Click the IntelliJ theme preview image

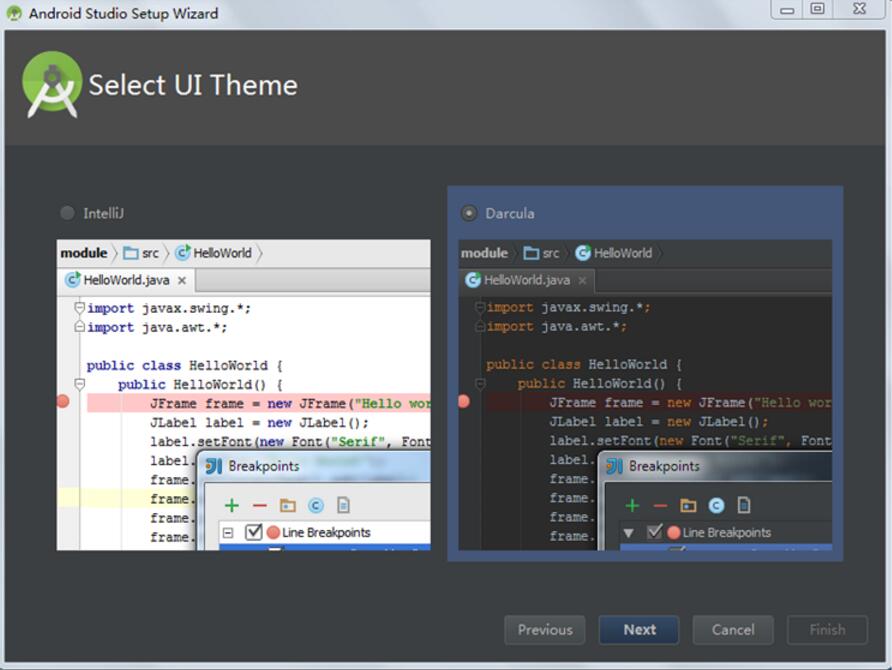pyautogui.click(x=243, y=395)
